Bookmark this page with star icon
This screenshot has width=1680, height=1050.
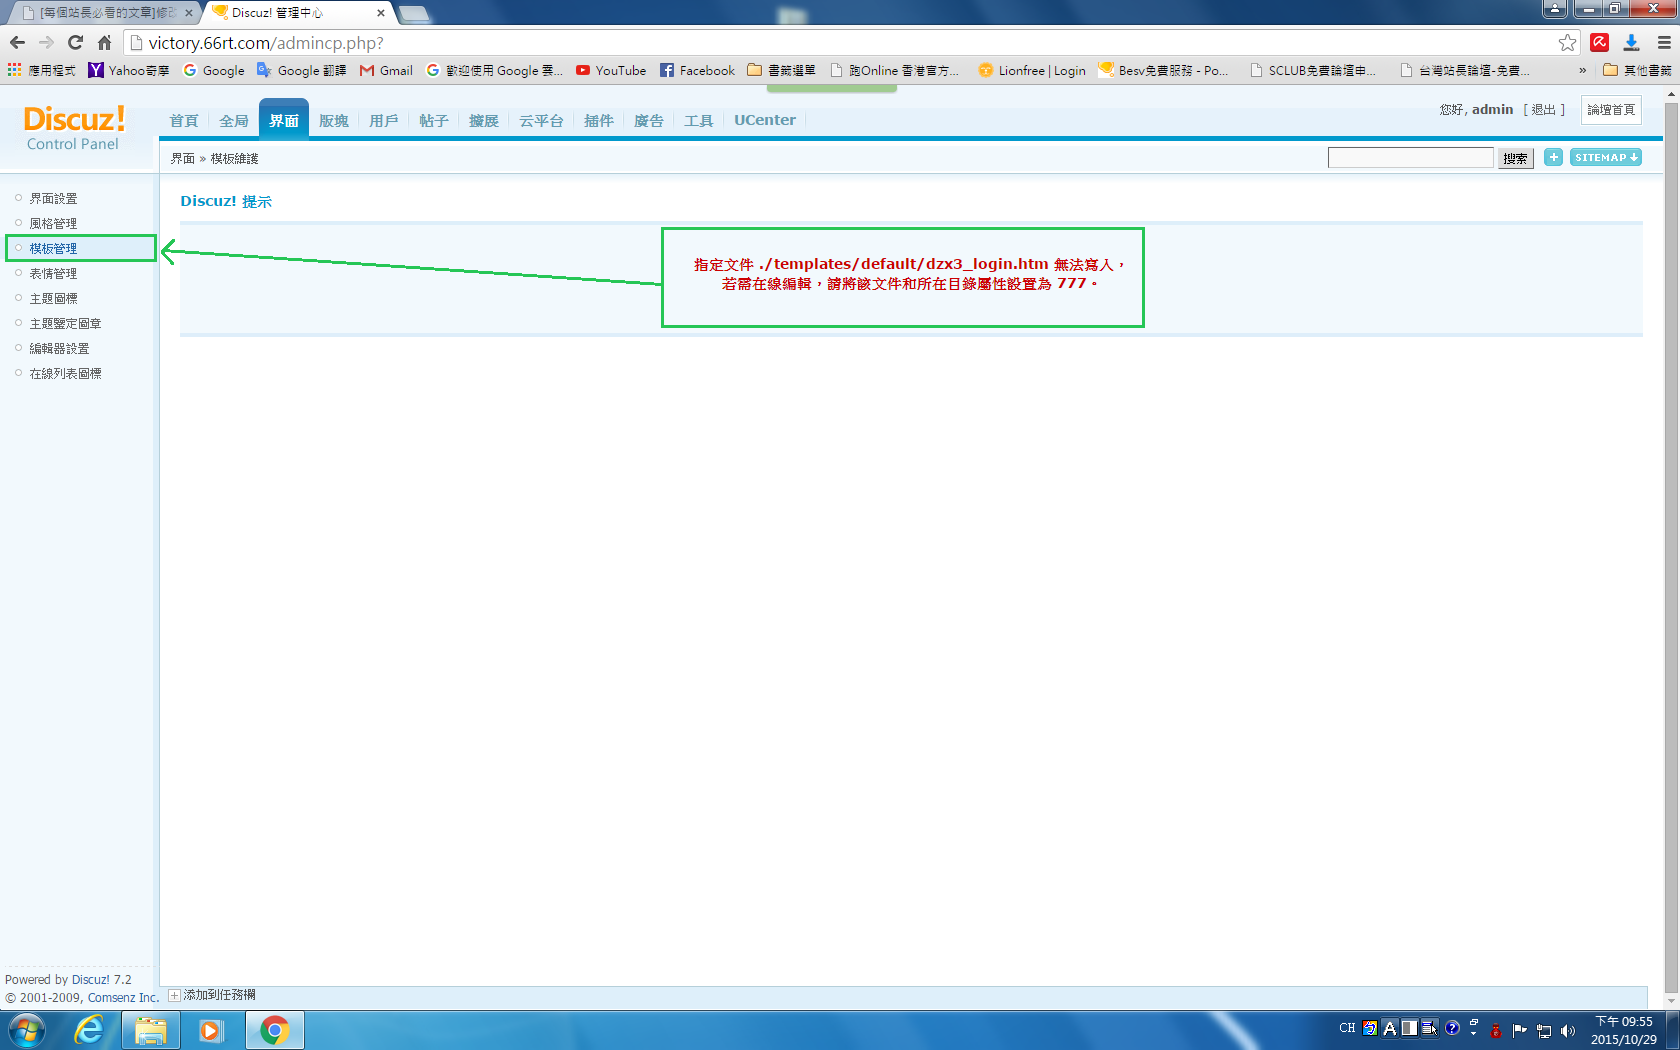click(x=1567, y=43)
